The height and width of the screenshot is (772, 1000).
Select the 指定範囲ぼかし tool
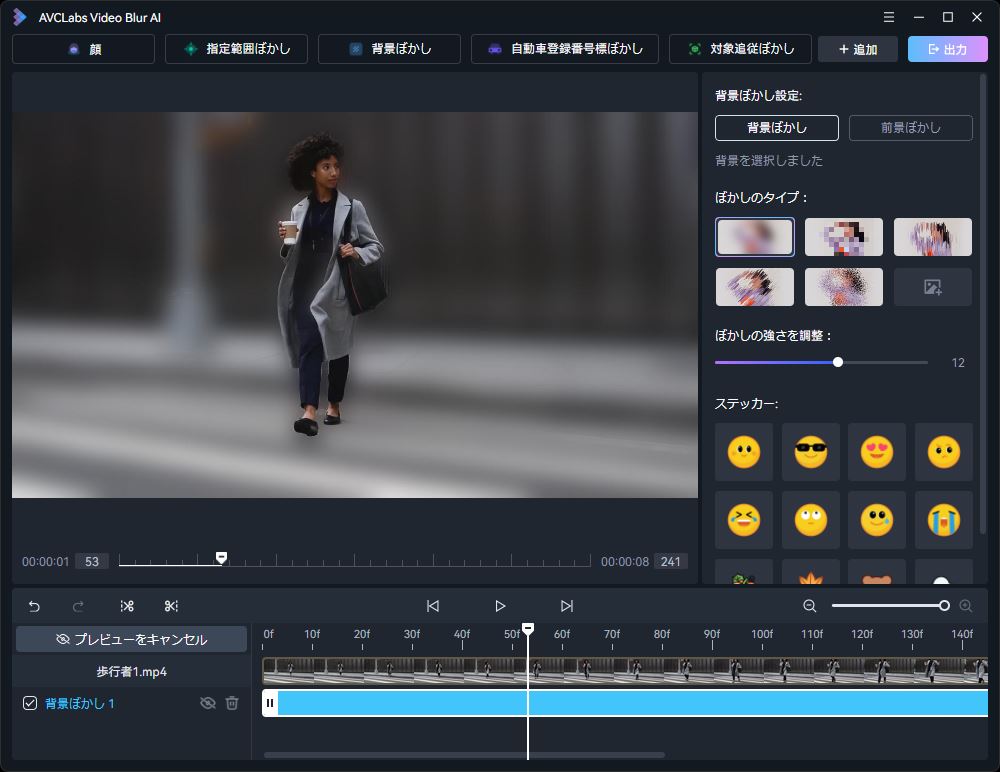click(236, 48)
